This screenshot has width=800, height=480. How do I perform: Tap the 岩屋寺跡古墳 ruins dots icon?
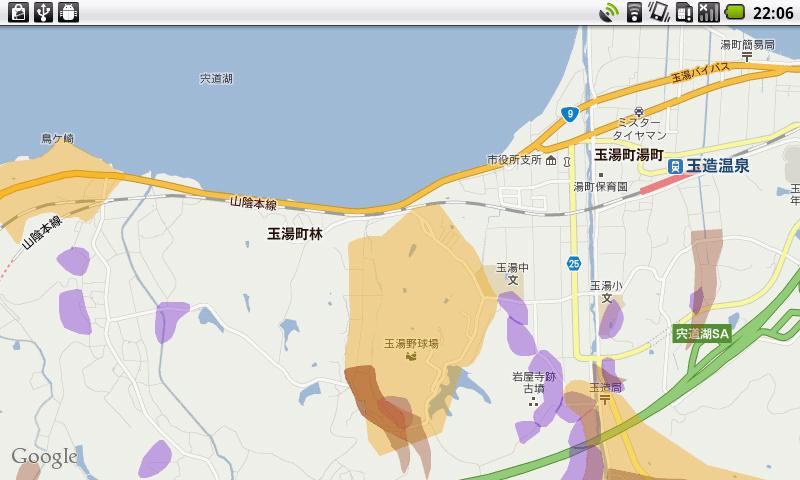click(534, 402)
